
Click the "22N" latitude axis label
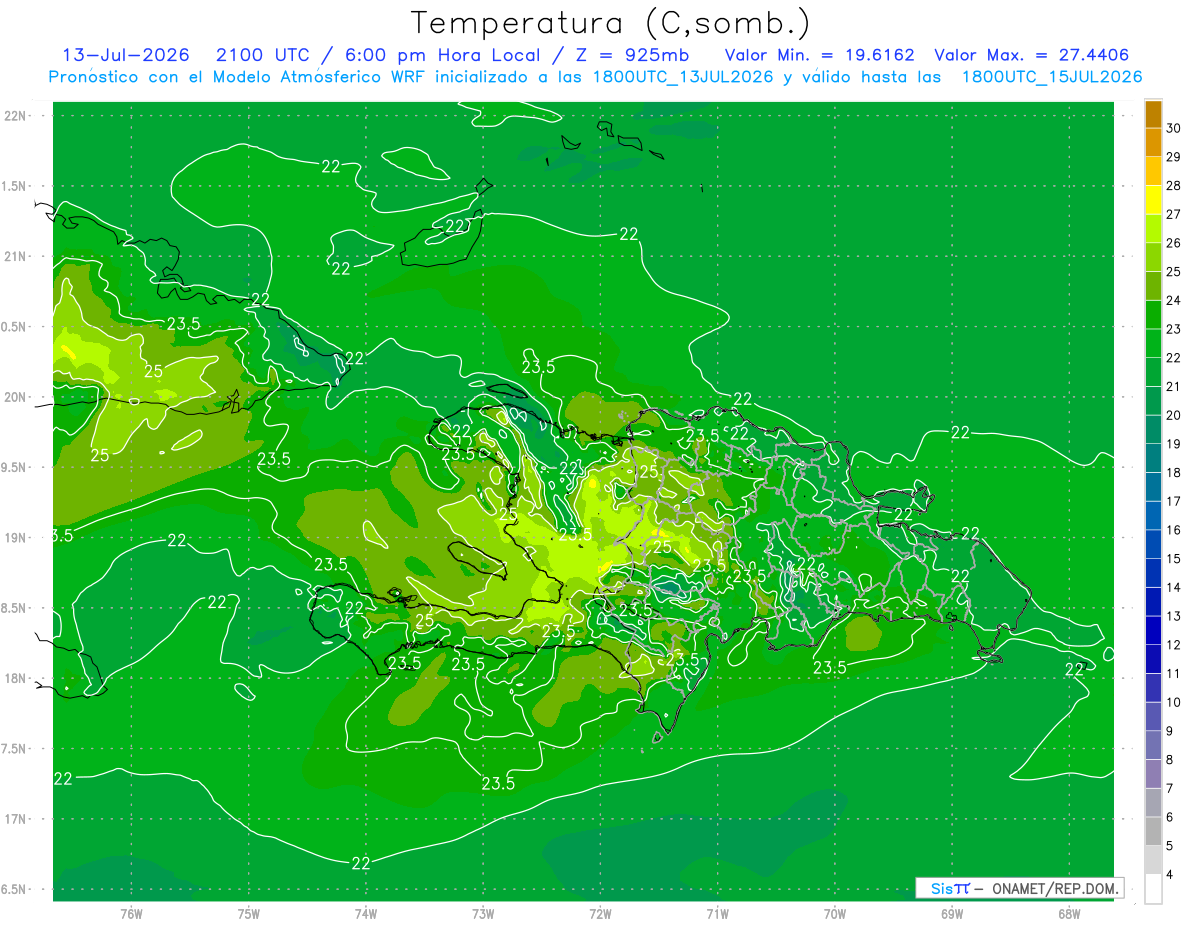pyautogui.click(x=17, y=116)
